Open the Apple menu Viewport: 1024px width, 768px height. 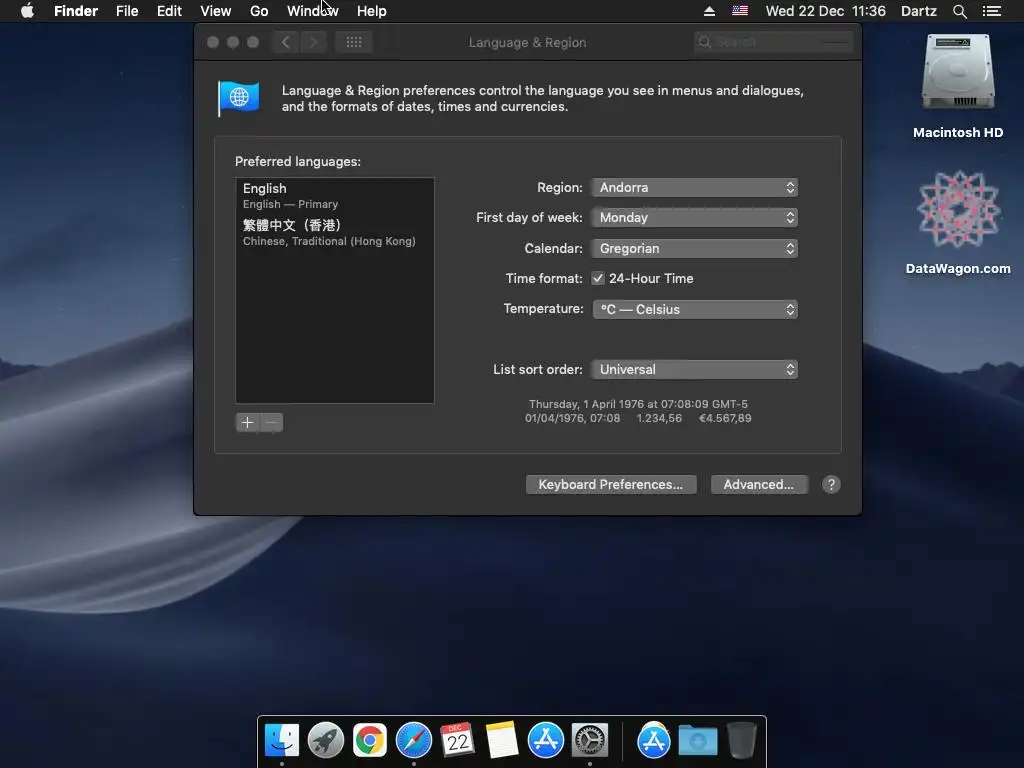pyautogui.click(x=27, y=10)
